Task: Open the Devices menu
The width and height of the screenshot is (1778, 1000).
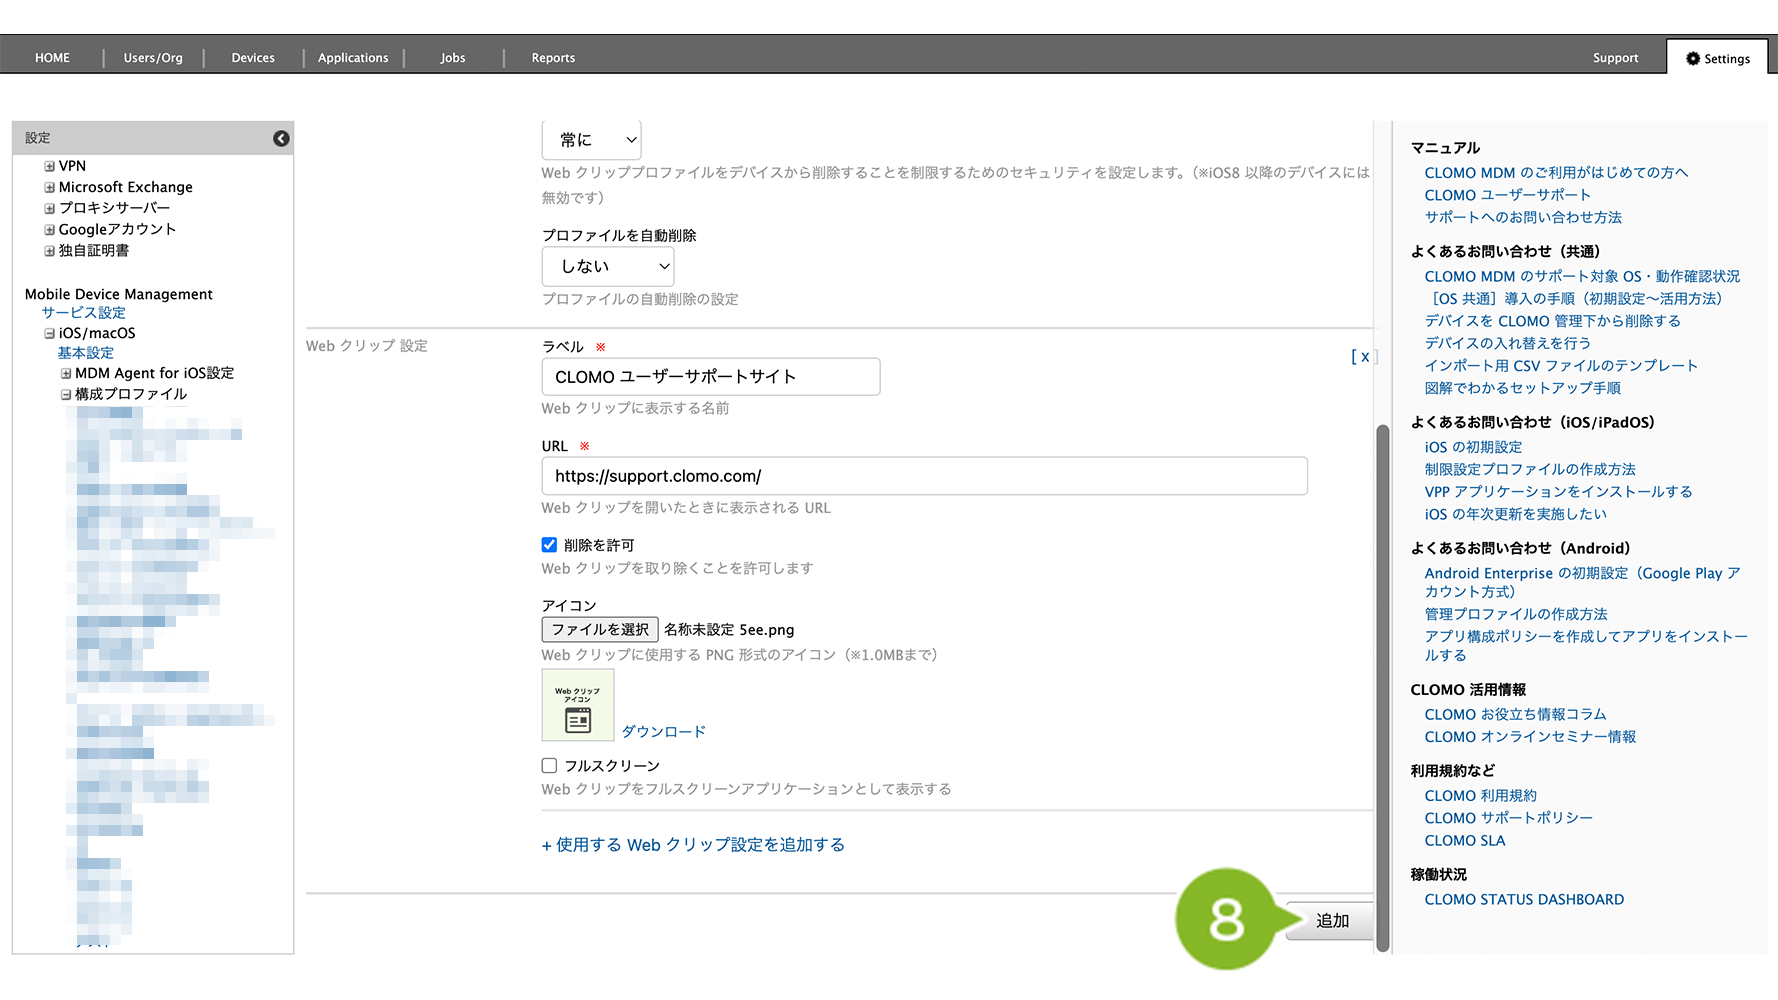Action: [x=253, y=58]
